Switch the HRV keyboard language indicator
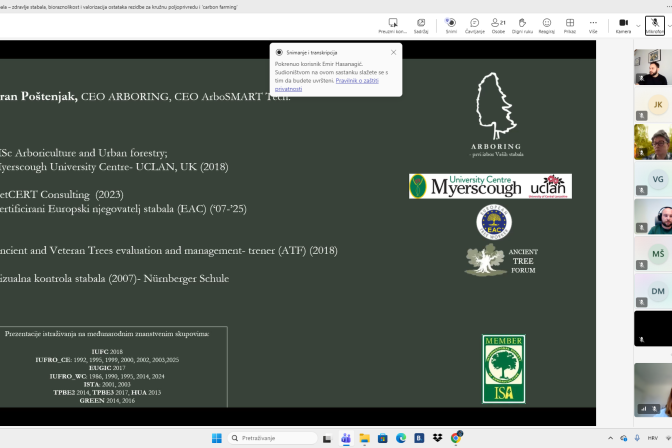This screenshot has height=448, width=672. (x=653, y=438)
